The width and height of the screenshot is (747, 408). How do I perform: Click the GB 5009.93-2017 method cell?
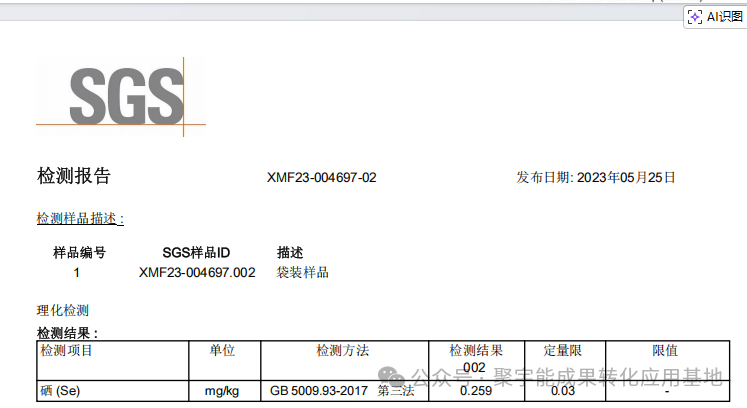pos(345,391)
